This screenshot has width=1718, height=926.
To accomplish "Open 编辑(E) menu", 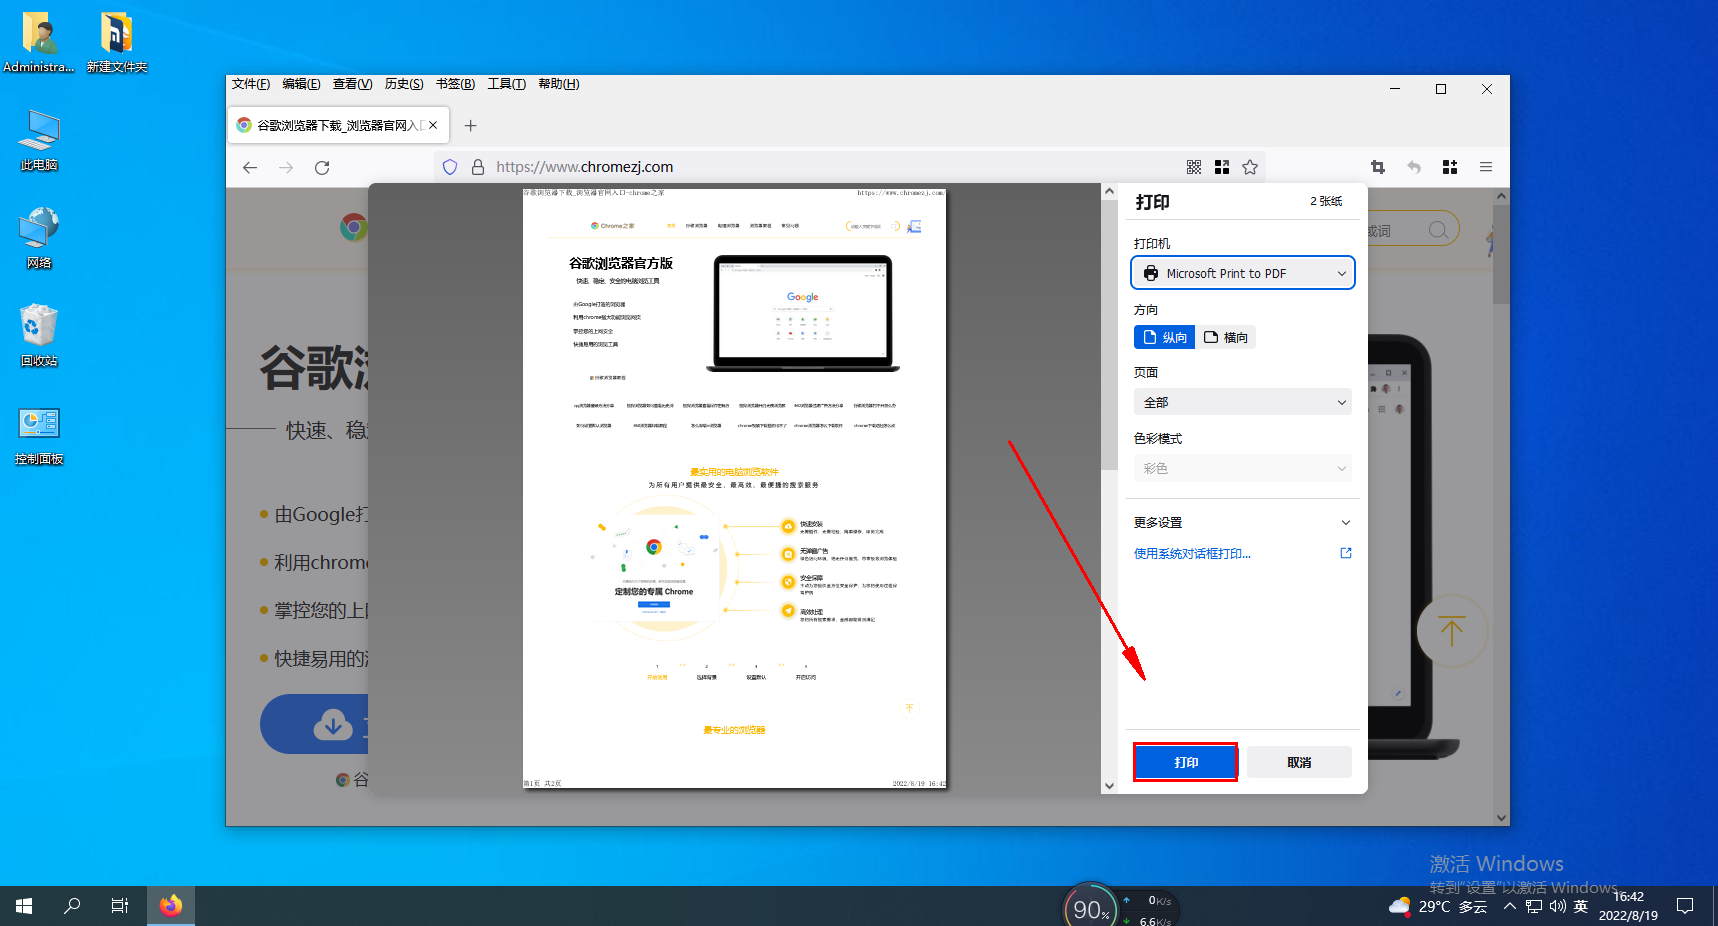I will click(301, 84).
